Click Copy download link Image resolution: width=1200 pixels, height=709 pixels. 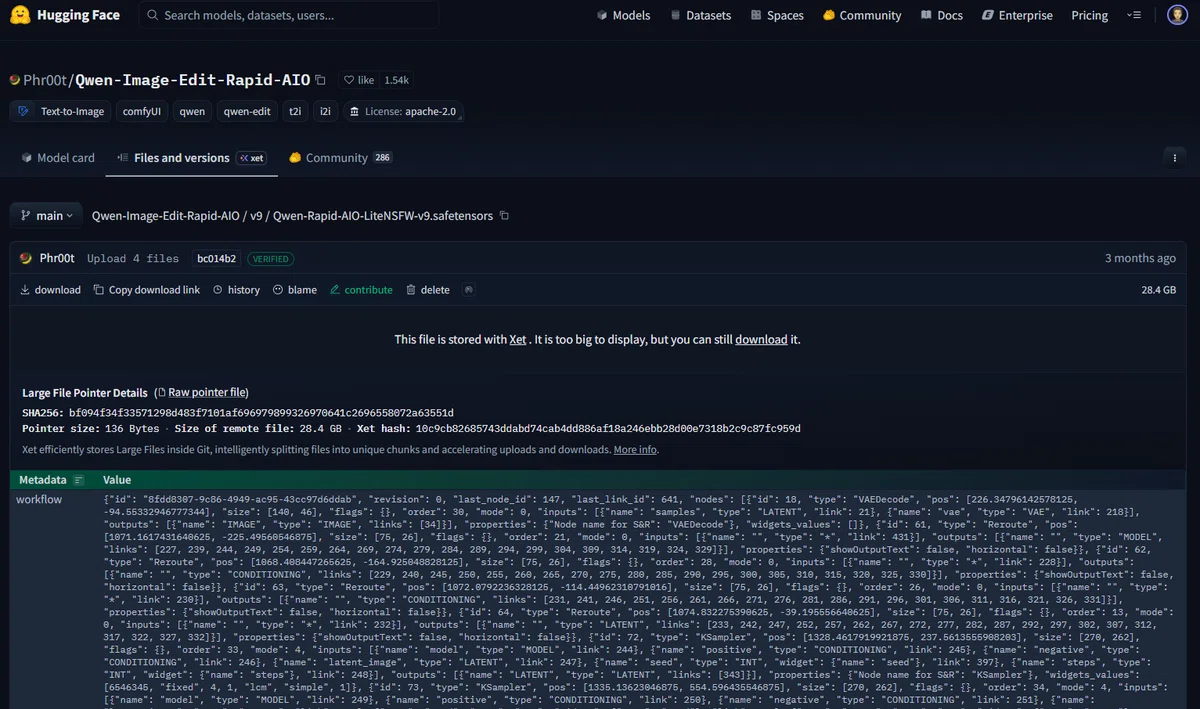[147, 290]
